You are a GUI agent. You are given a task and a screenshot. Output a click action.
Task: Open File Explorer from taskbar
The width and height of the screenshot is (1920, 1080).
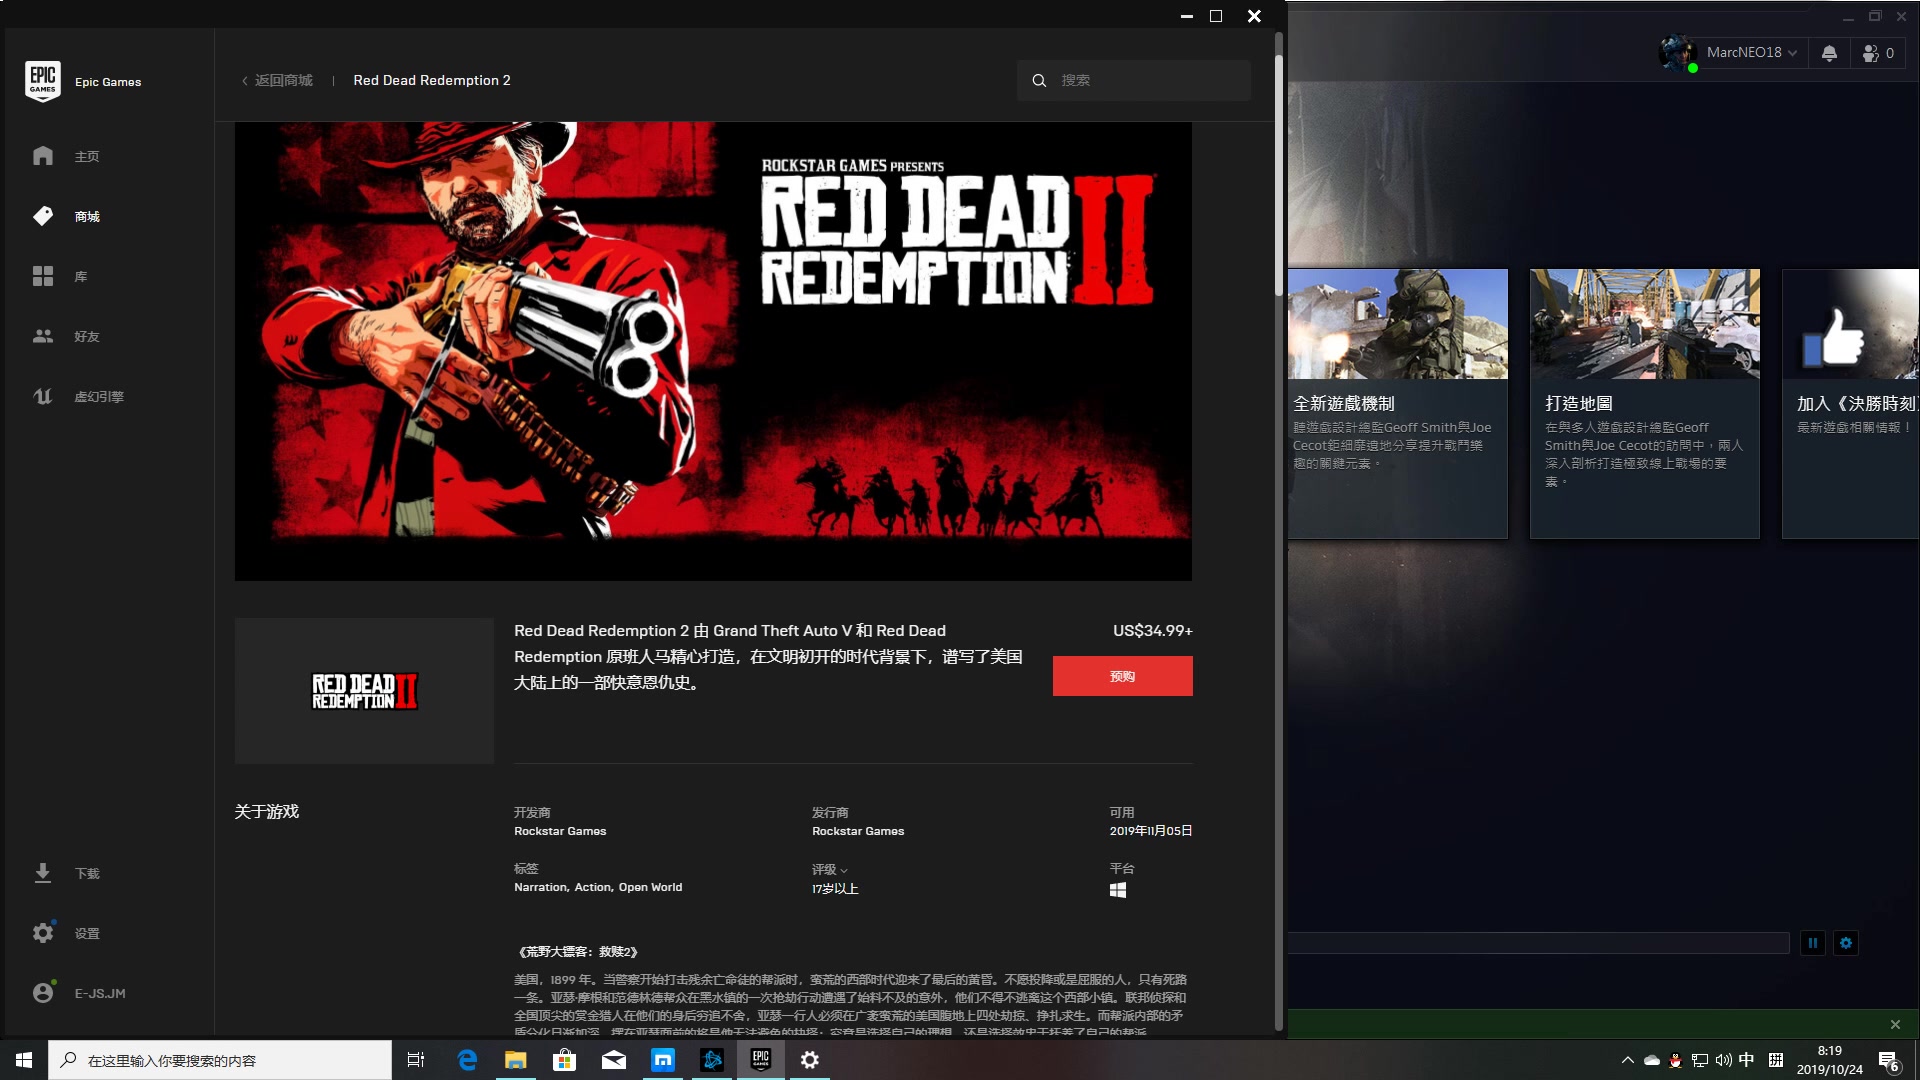516,1060
